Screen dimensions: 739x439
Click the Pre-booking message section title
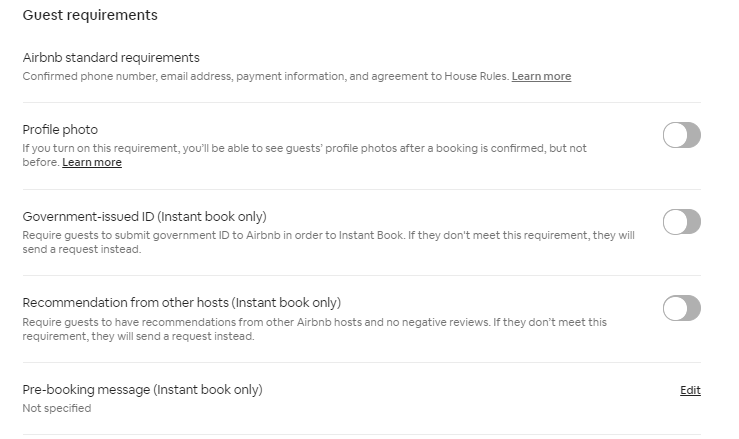[86, 389]
